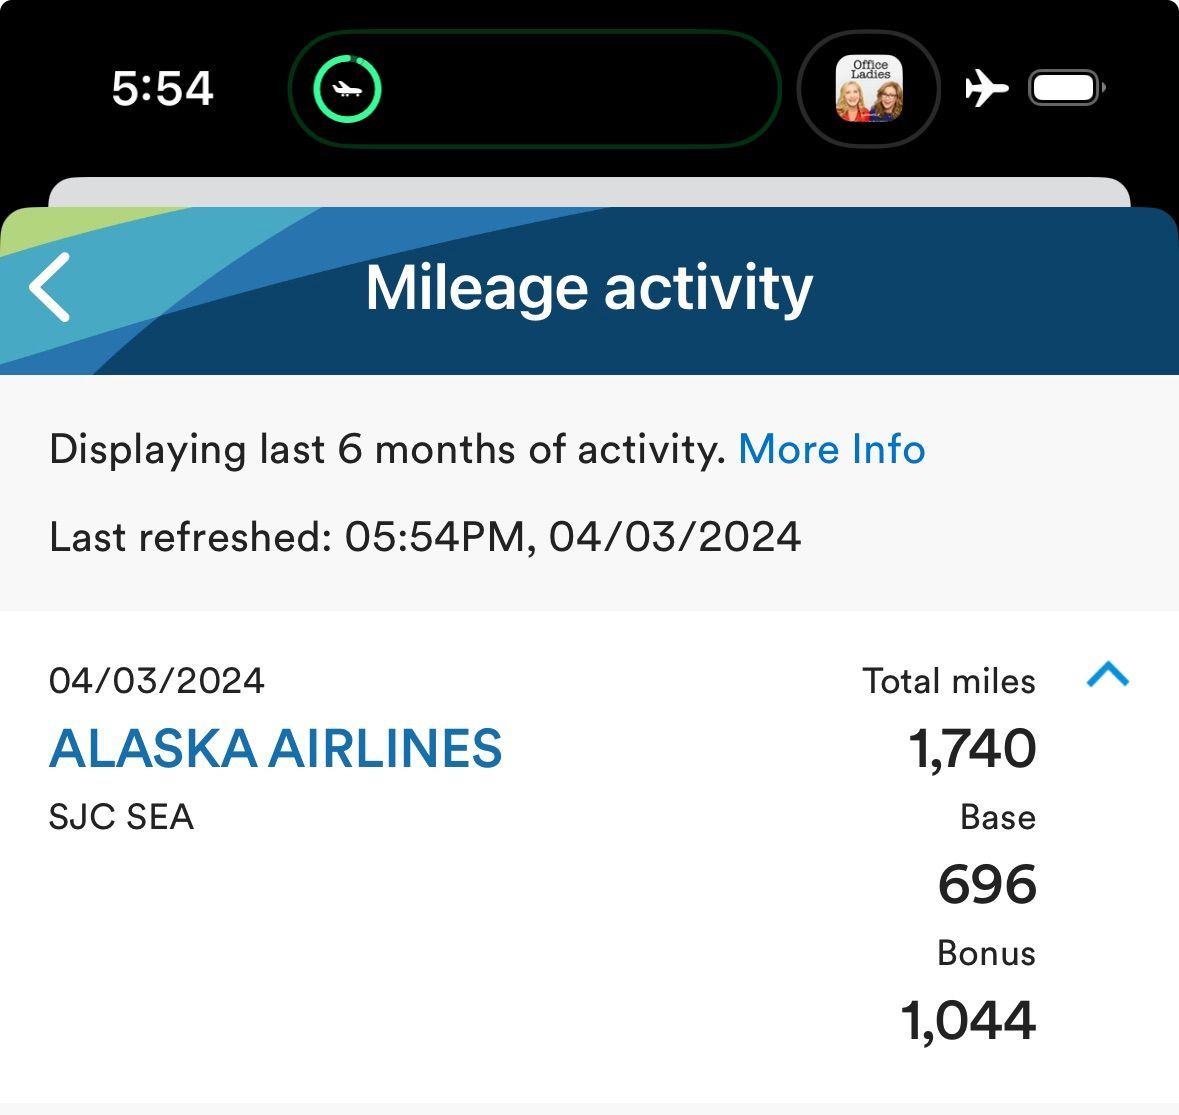
Task: Tap the airplane mode status icon
Action: pos(986,88)
